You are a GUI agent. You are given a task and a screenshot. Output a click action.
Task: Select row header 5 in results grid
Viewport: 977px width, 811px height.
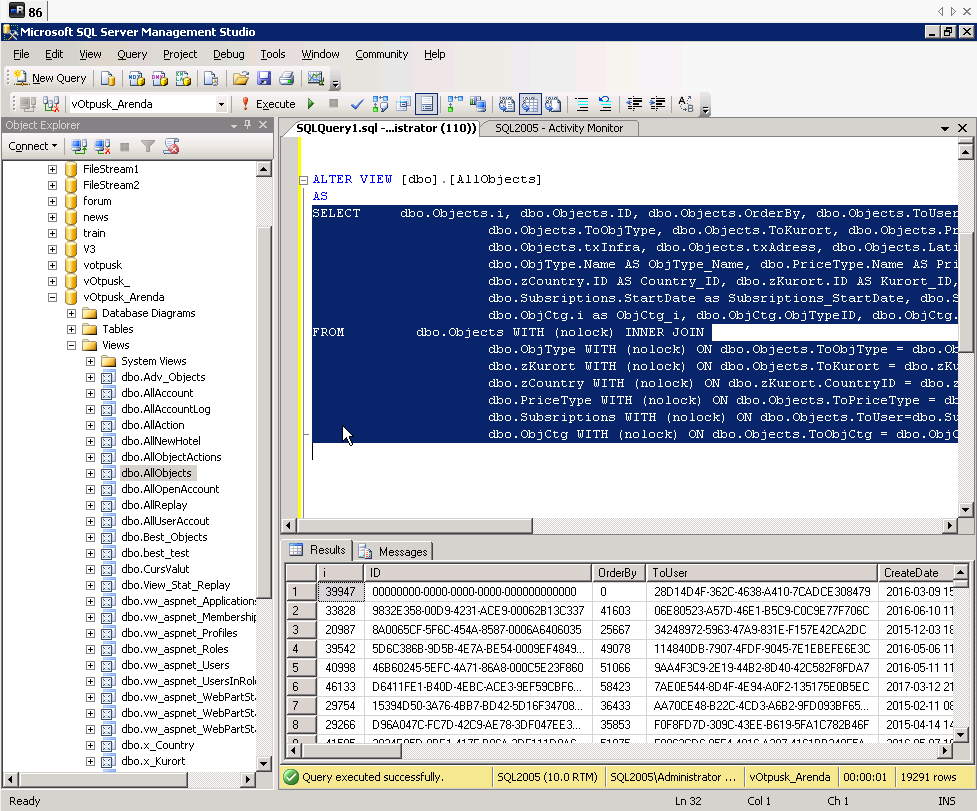pyautogui.click(x=302, y=668)
